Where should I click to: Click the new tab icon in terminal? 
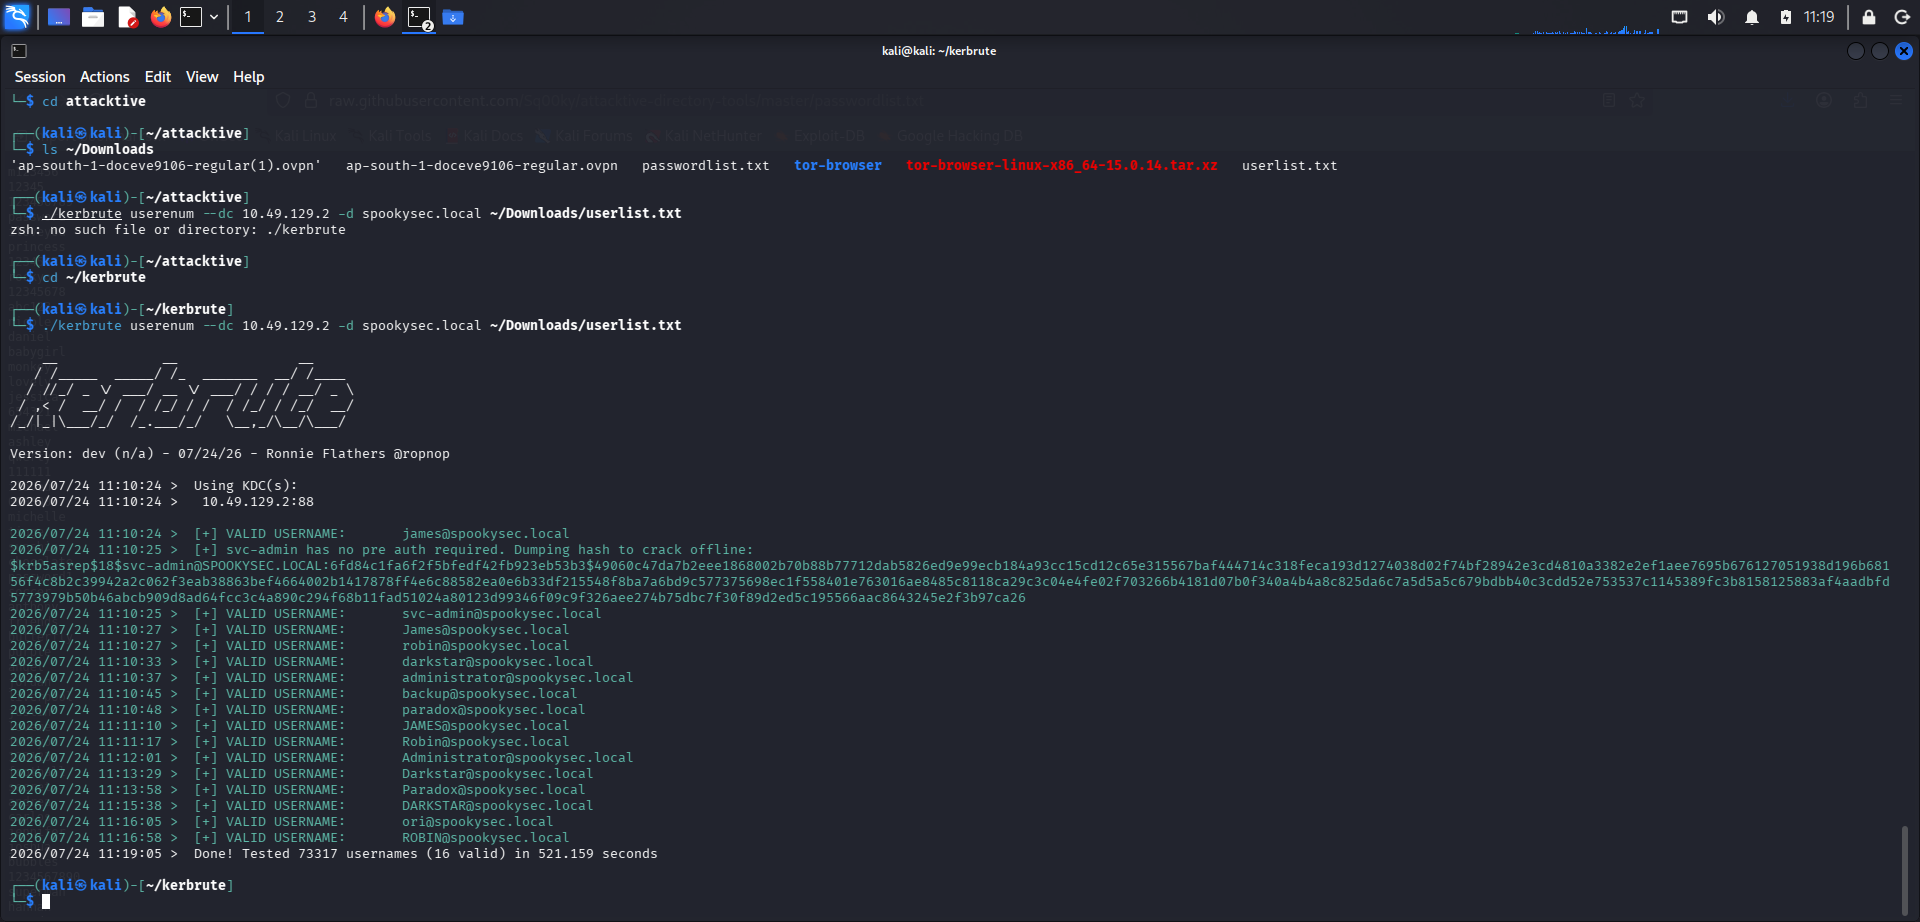[x=19, y=51]
